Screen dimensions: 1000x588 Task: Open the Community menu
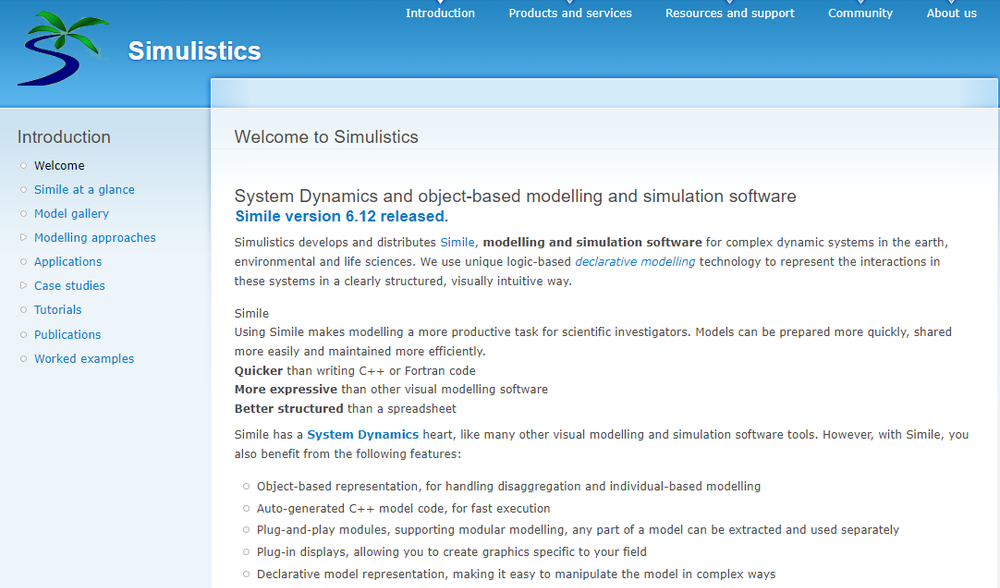(x=860, y=13)
